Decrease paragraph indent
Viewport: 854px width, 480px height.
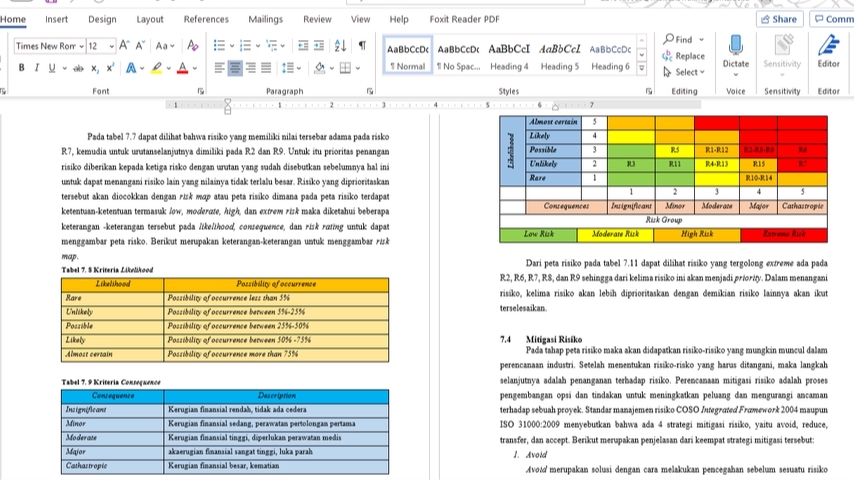[303, 46]
